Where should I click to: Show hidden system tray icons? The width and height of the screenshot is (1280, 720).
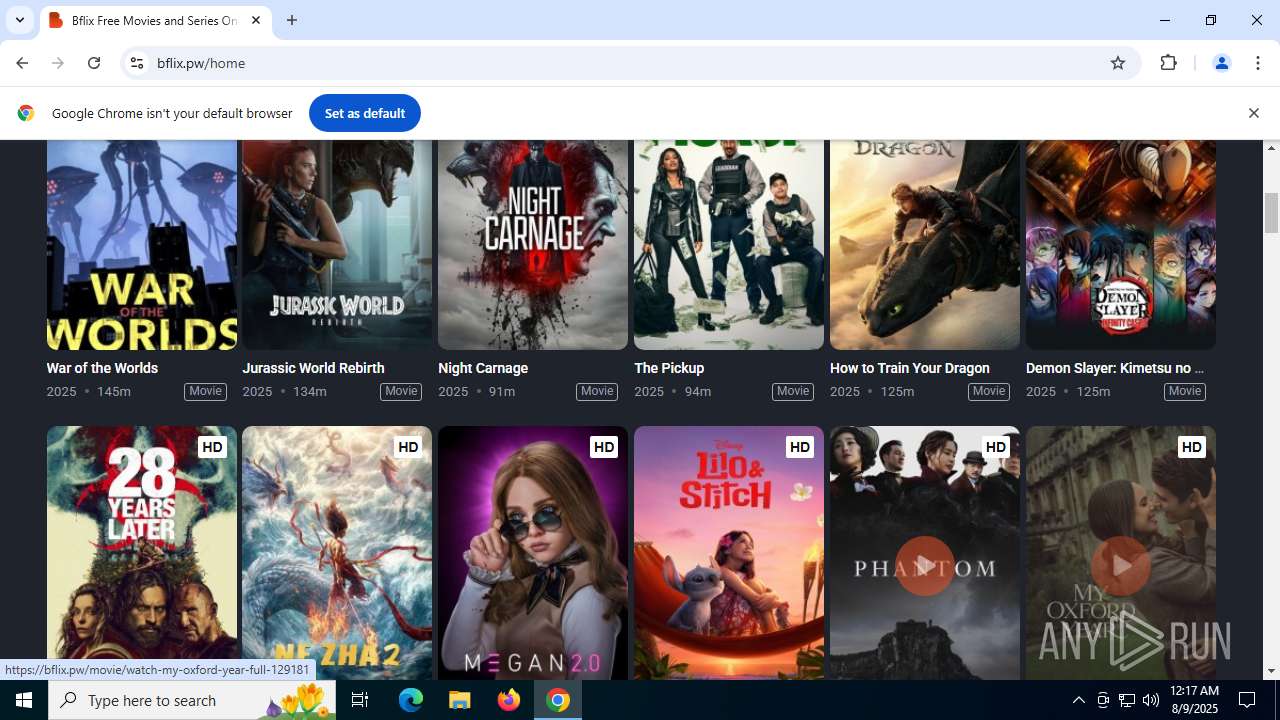click(x=1078, y=700)
